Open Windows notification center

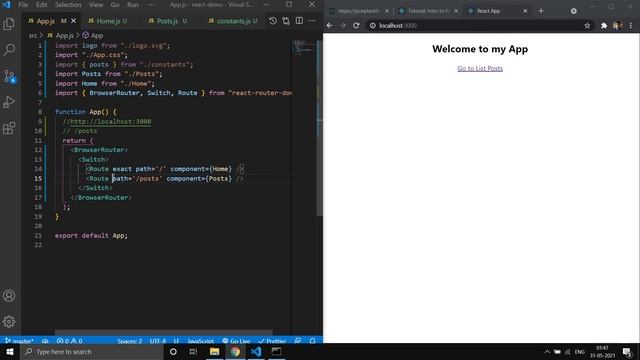[x=627, y=351]
